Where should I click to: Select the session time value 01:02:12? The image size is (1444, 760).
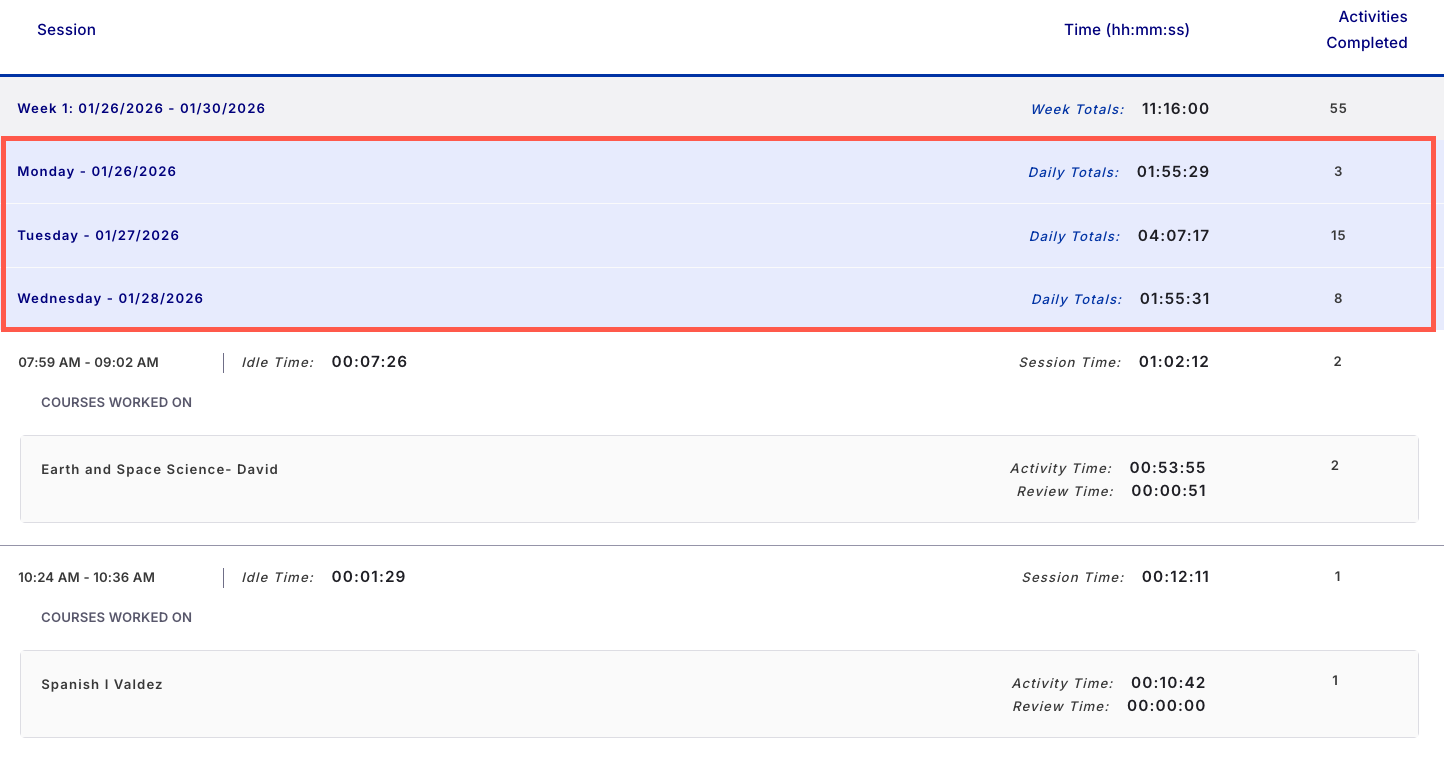pyautogui.click(x=1174, y=362)
